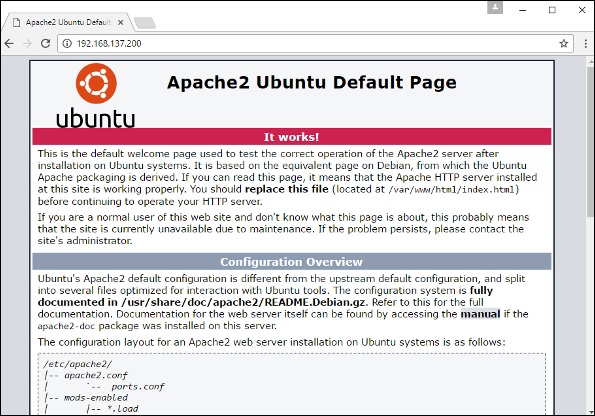Close the browser window
Viewport: 595px width, 416px height.
coord(582,10)
